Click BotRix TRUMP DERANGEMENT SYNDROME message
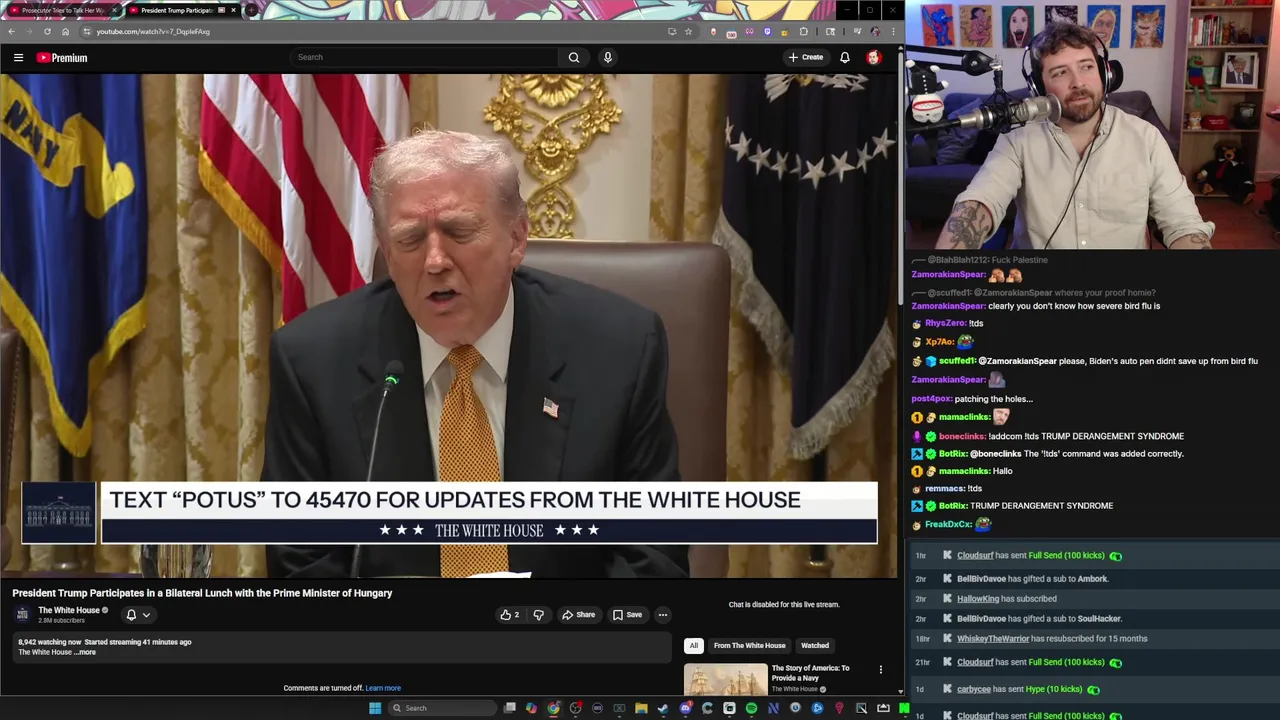 click(x=1012, y=506)
